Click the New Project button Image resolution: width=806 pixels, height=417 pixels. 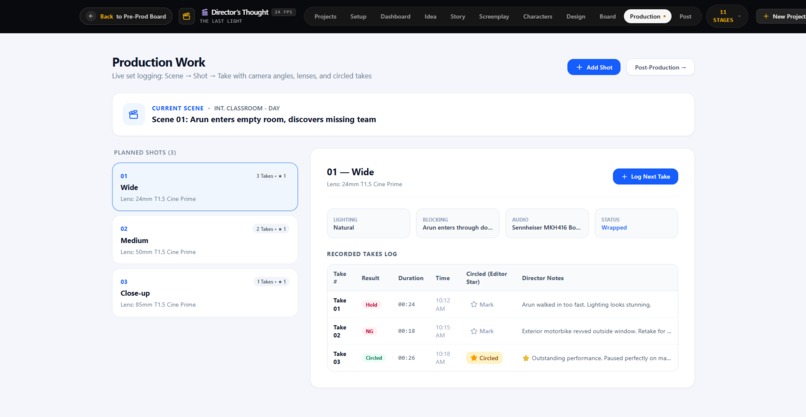781,16
